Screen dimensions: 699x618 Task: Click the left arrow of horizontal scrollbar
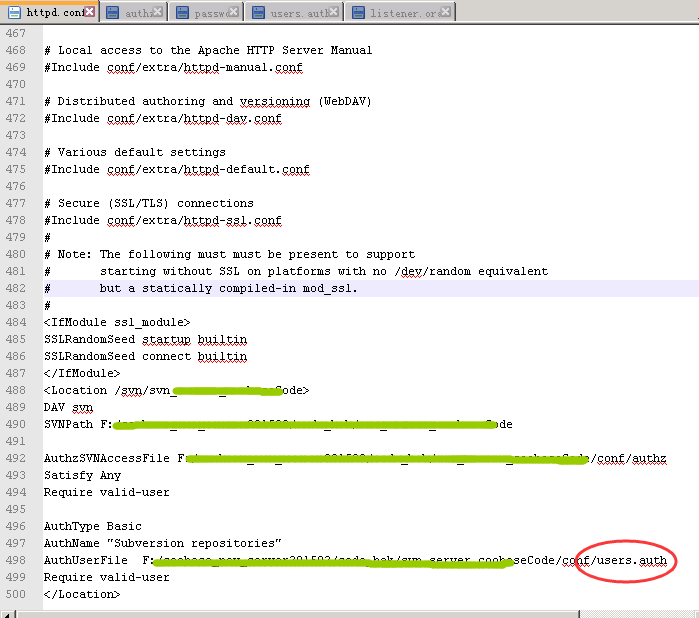(8, 614)
